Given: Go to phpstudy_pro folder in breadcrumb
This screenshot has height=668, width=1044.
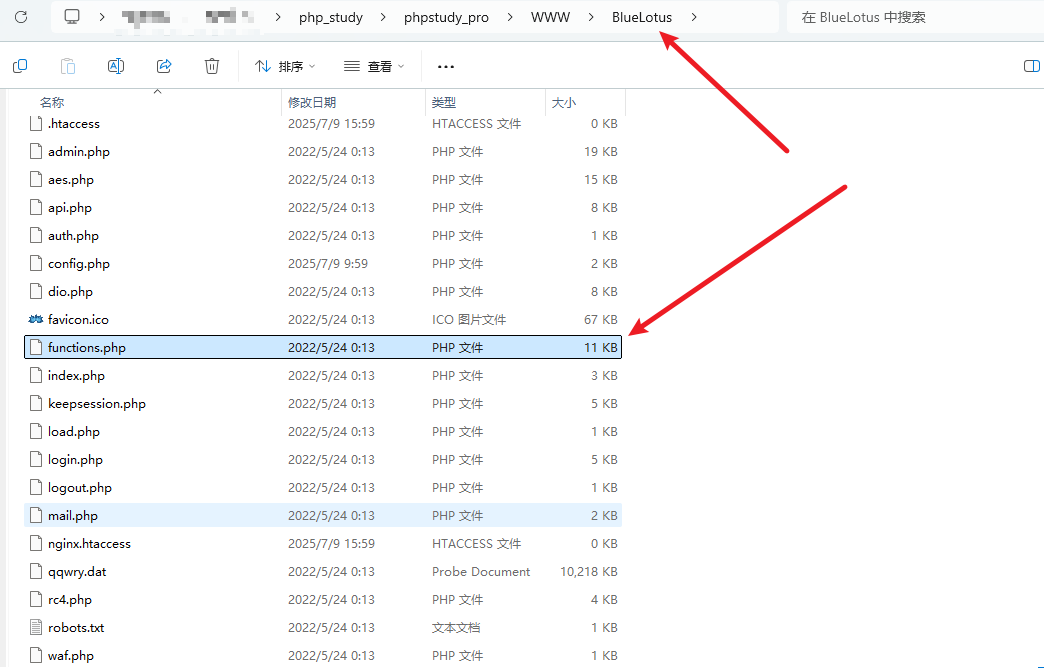Looking at the screenshot, I should (446, 17).
